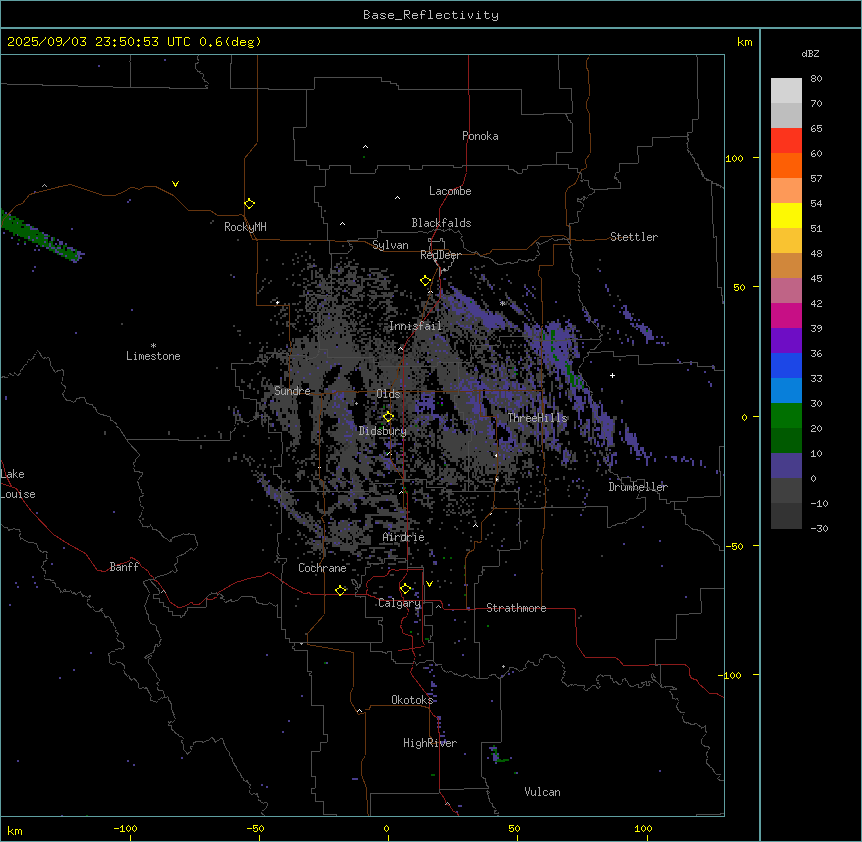Click the yellow diamond marker near Didsbury
The width and height of the screenshot is (862, 842).
tap(388, 417)
